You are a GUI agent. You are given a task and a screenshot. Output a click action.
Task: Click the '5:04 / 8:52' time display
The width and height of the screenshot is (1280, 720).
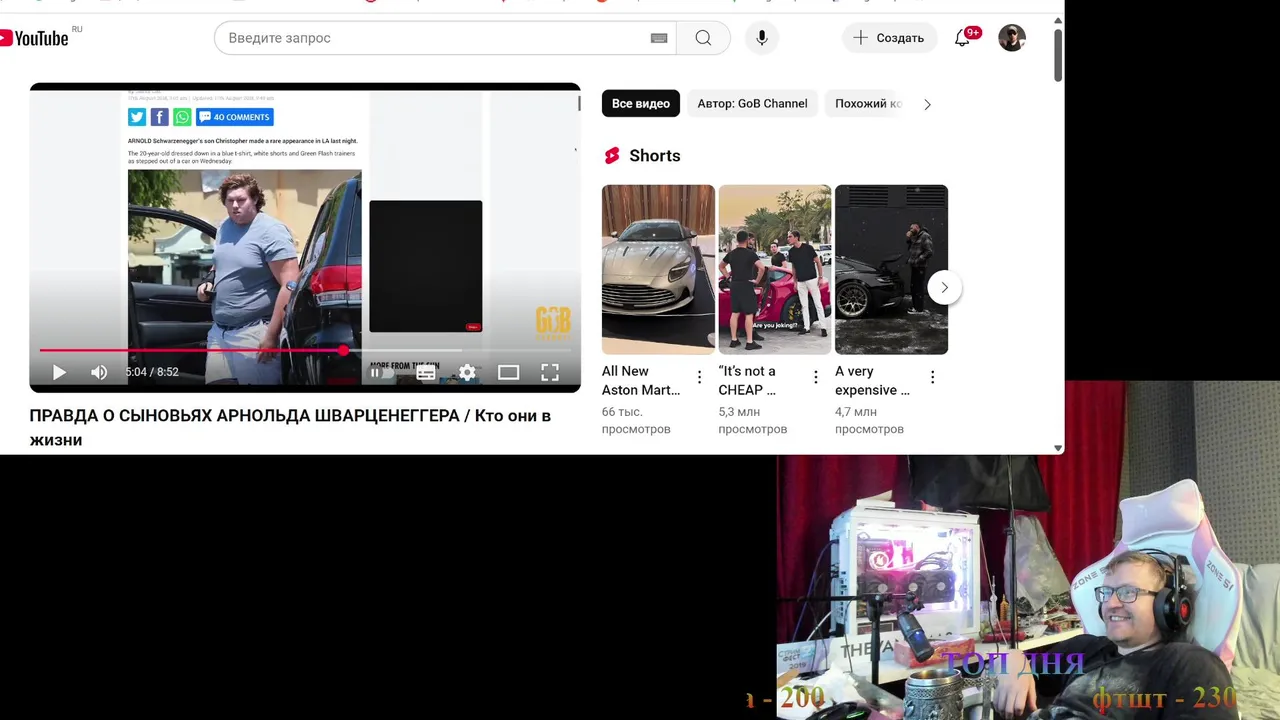click(x=152, y=372)
